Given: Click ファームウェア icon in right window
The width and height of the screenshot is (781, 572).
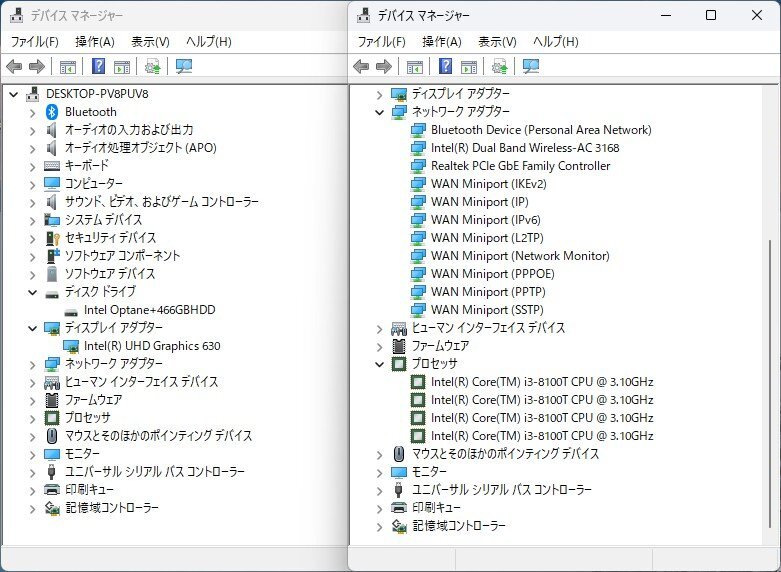Looking at the screenshot, I should [399, 346].
